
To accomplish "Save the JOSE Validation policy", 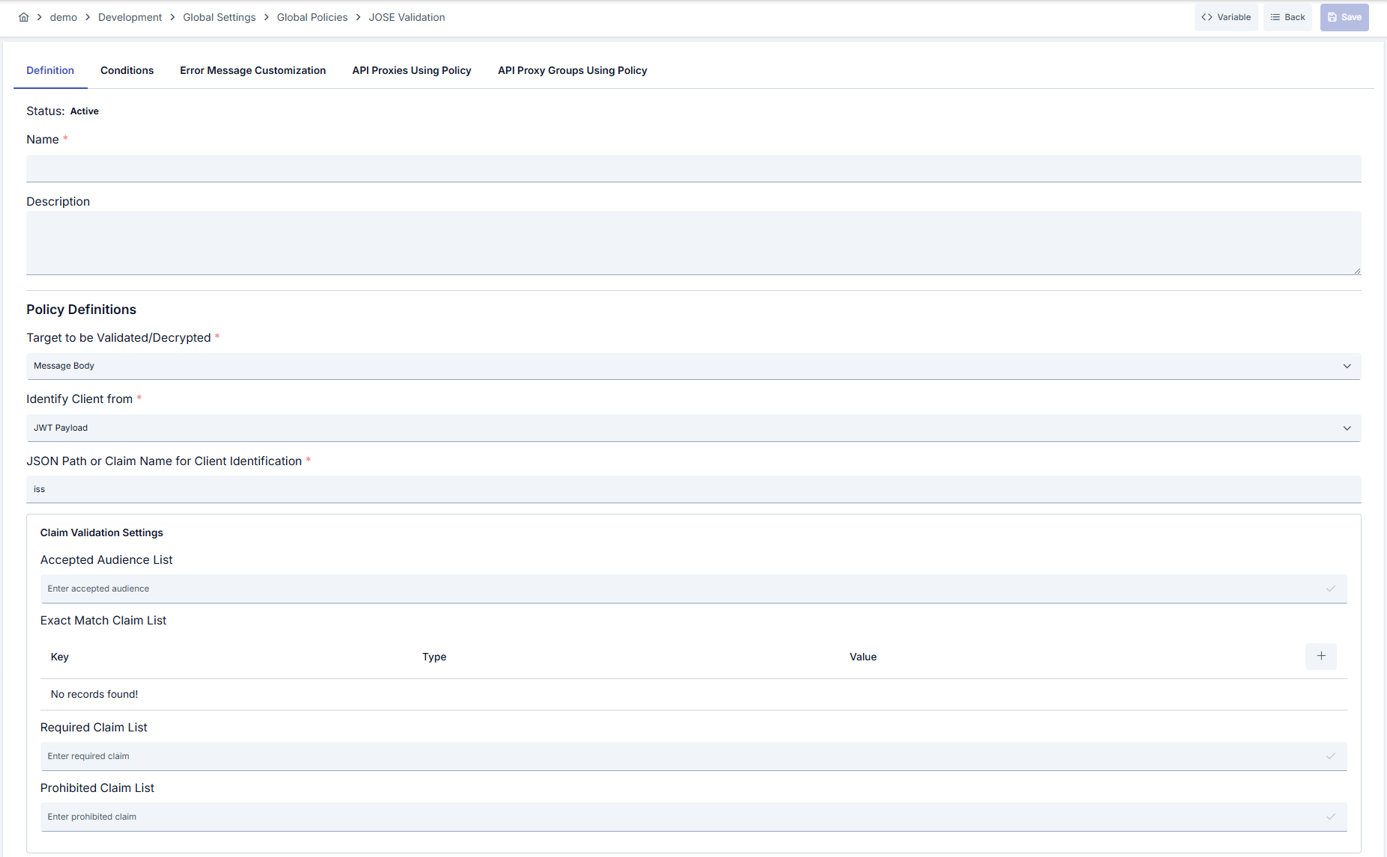I will (1344, 17).
